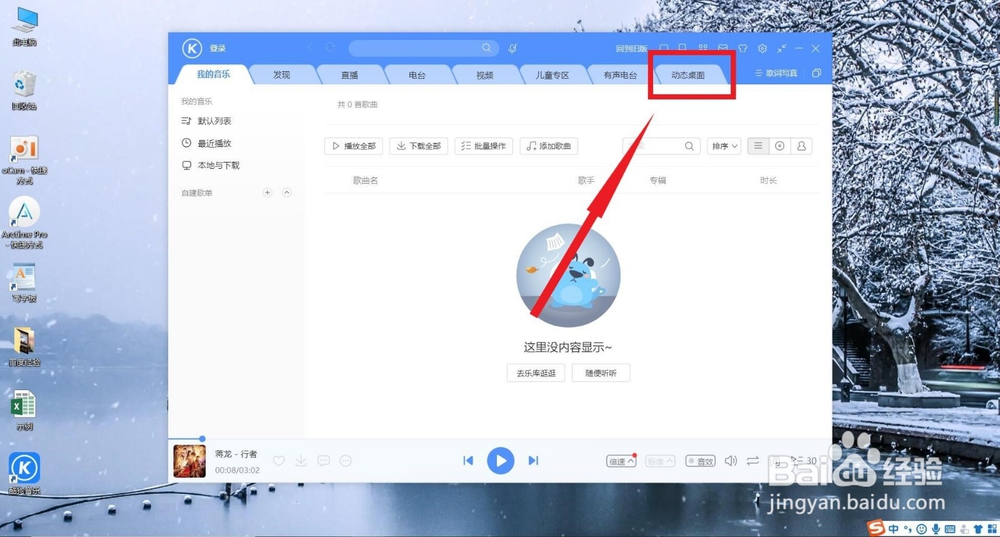Open the play queue showing 30 songs

pyautogui.click(x=804, y=460)
